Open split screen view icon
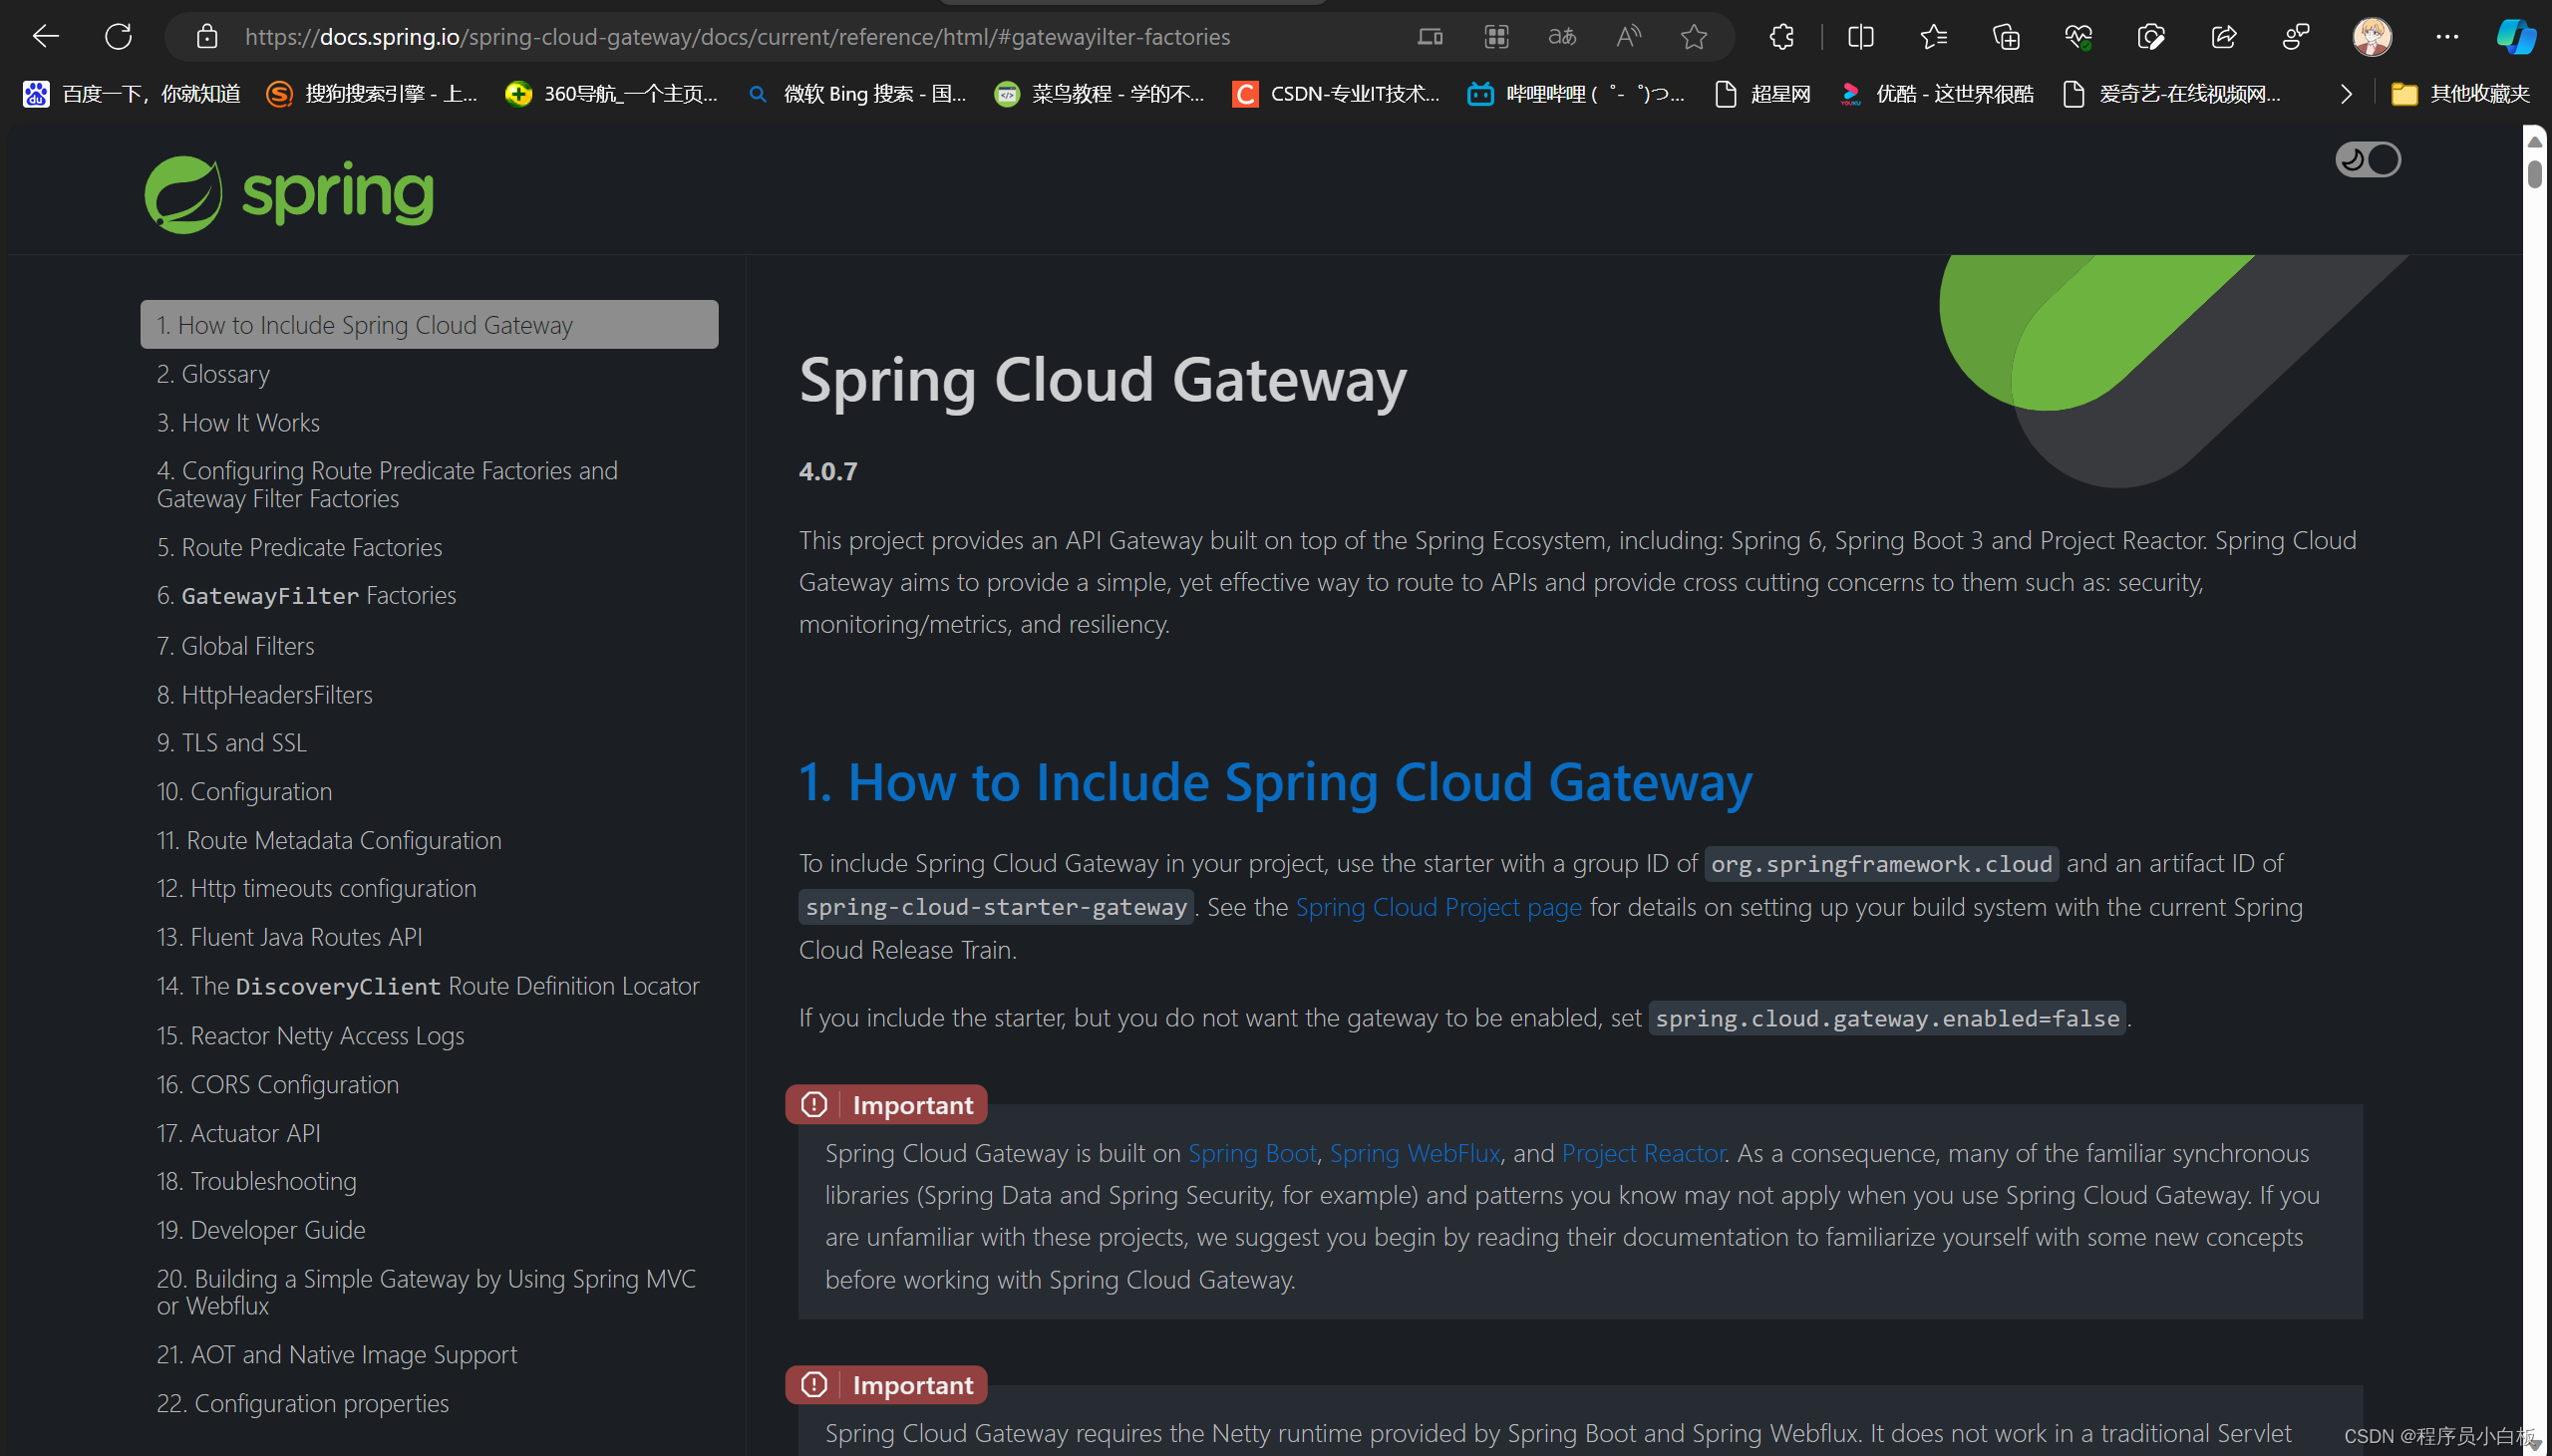Image resolution: width=2552 pixels, height=1456 pixels. (1860, 37)
